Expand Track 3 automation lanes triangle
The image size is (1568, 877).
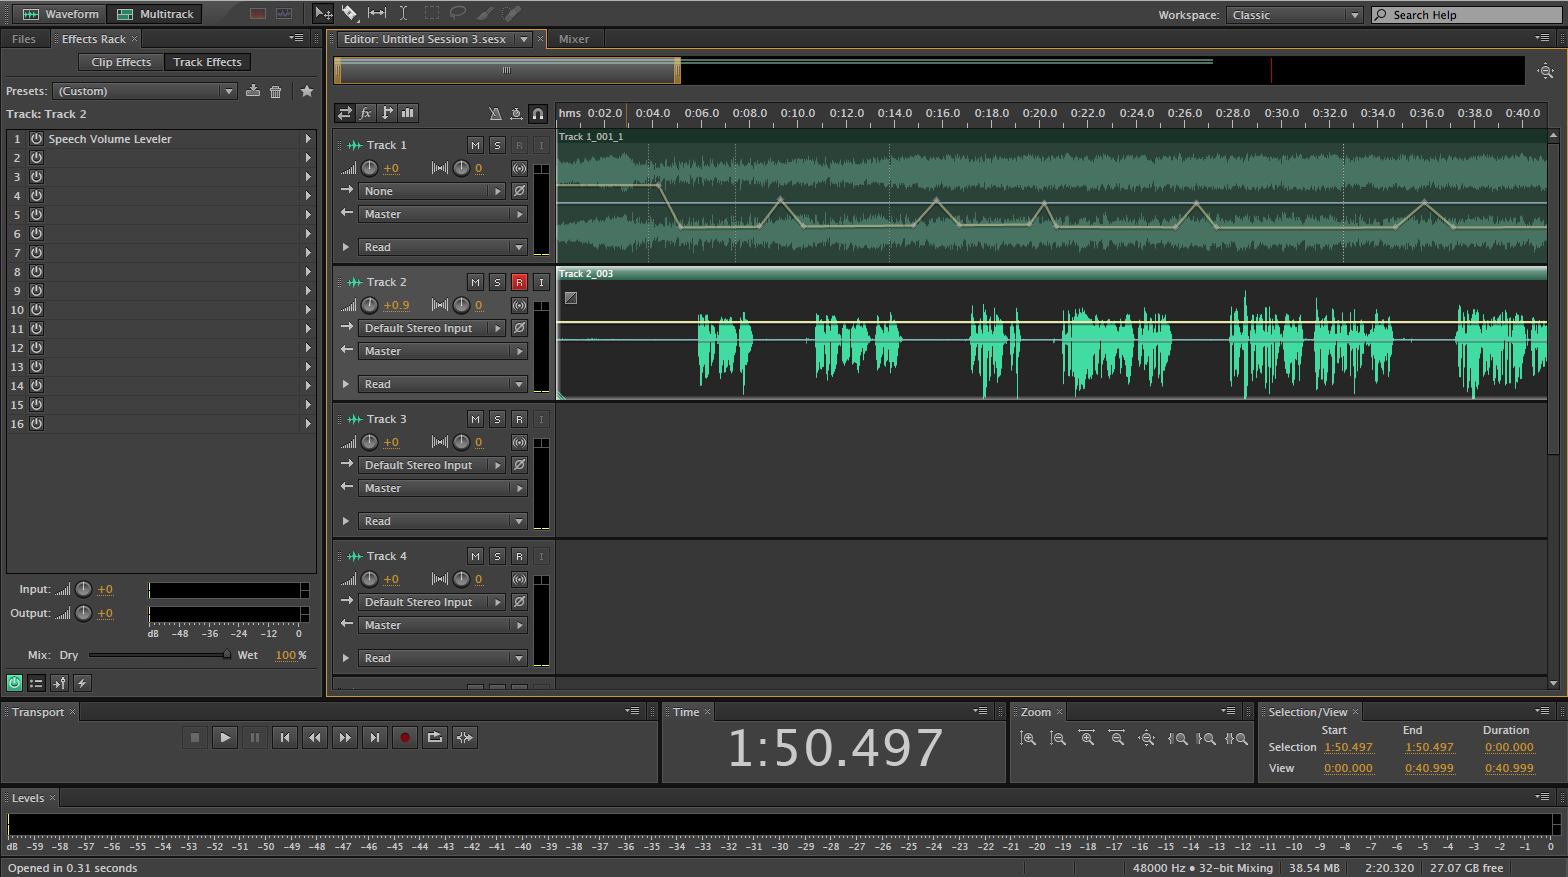pyautogui.click(x=346, y=521)
